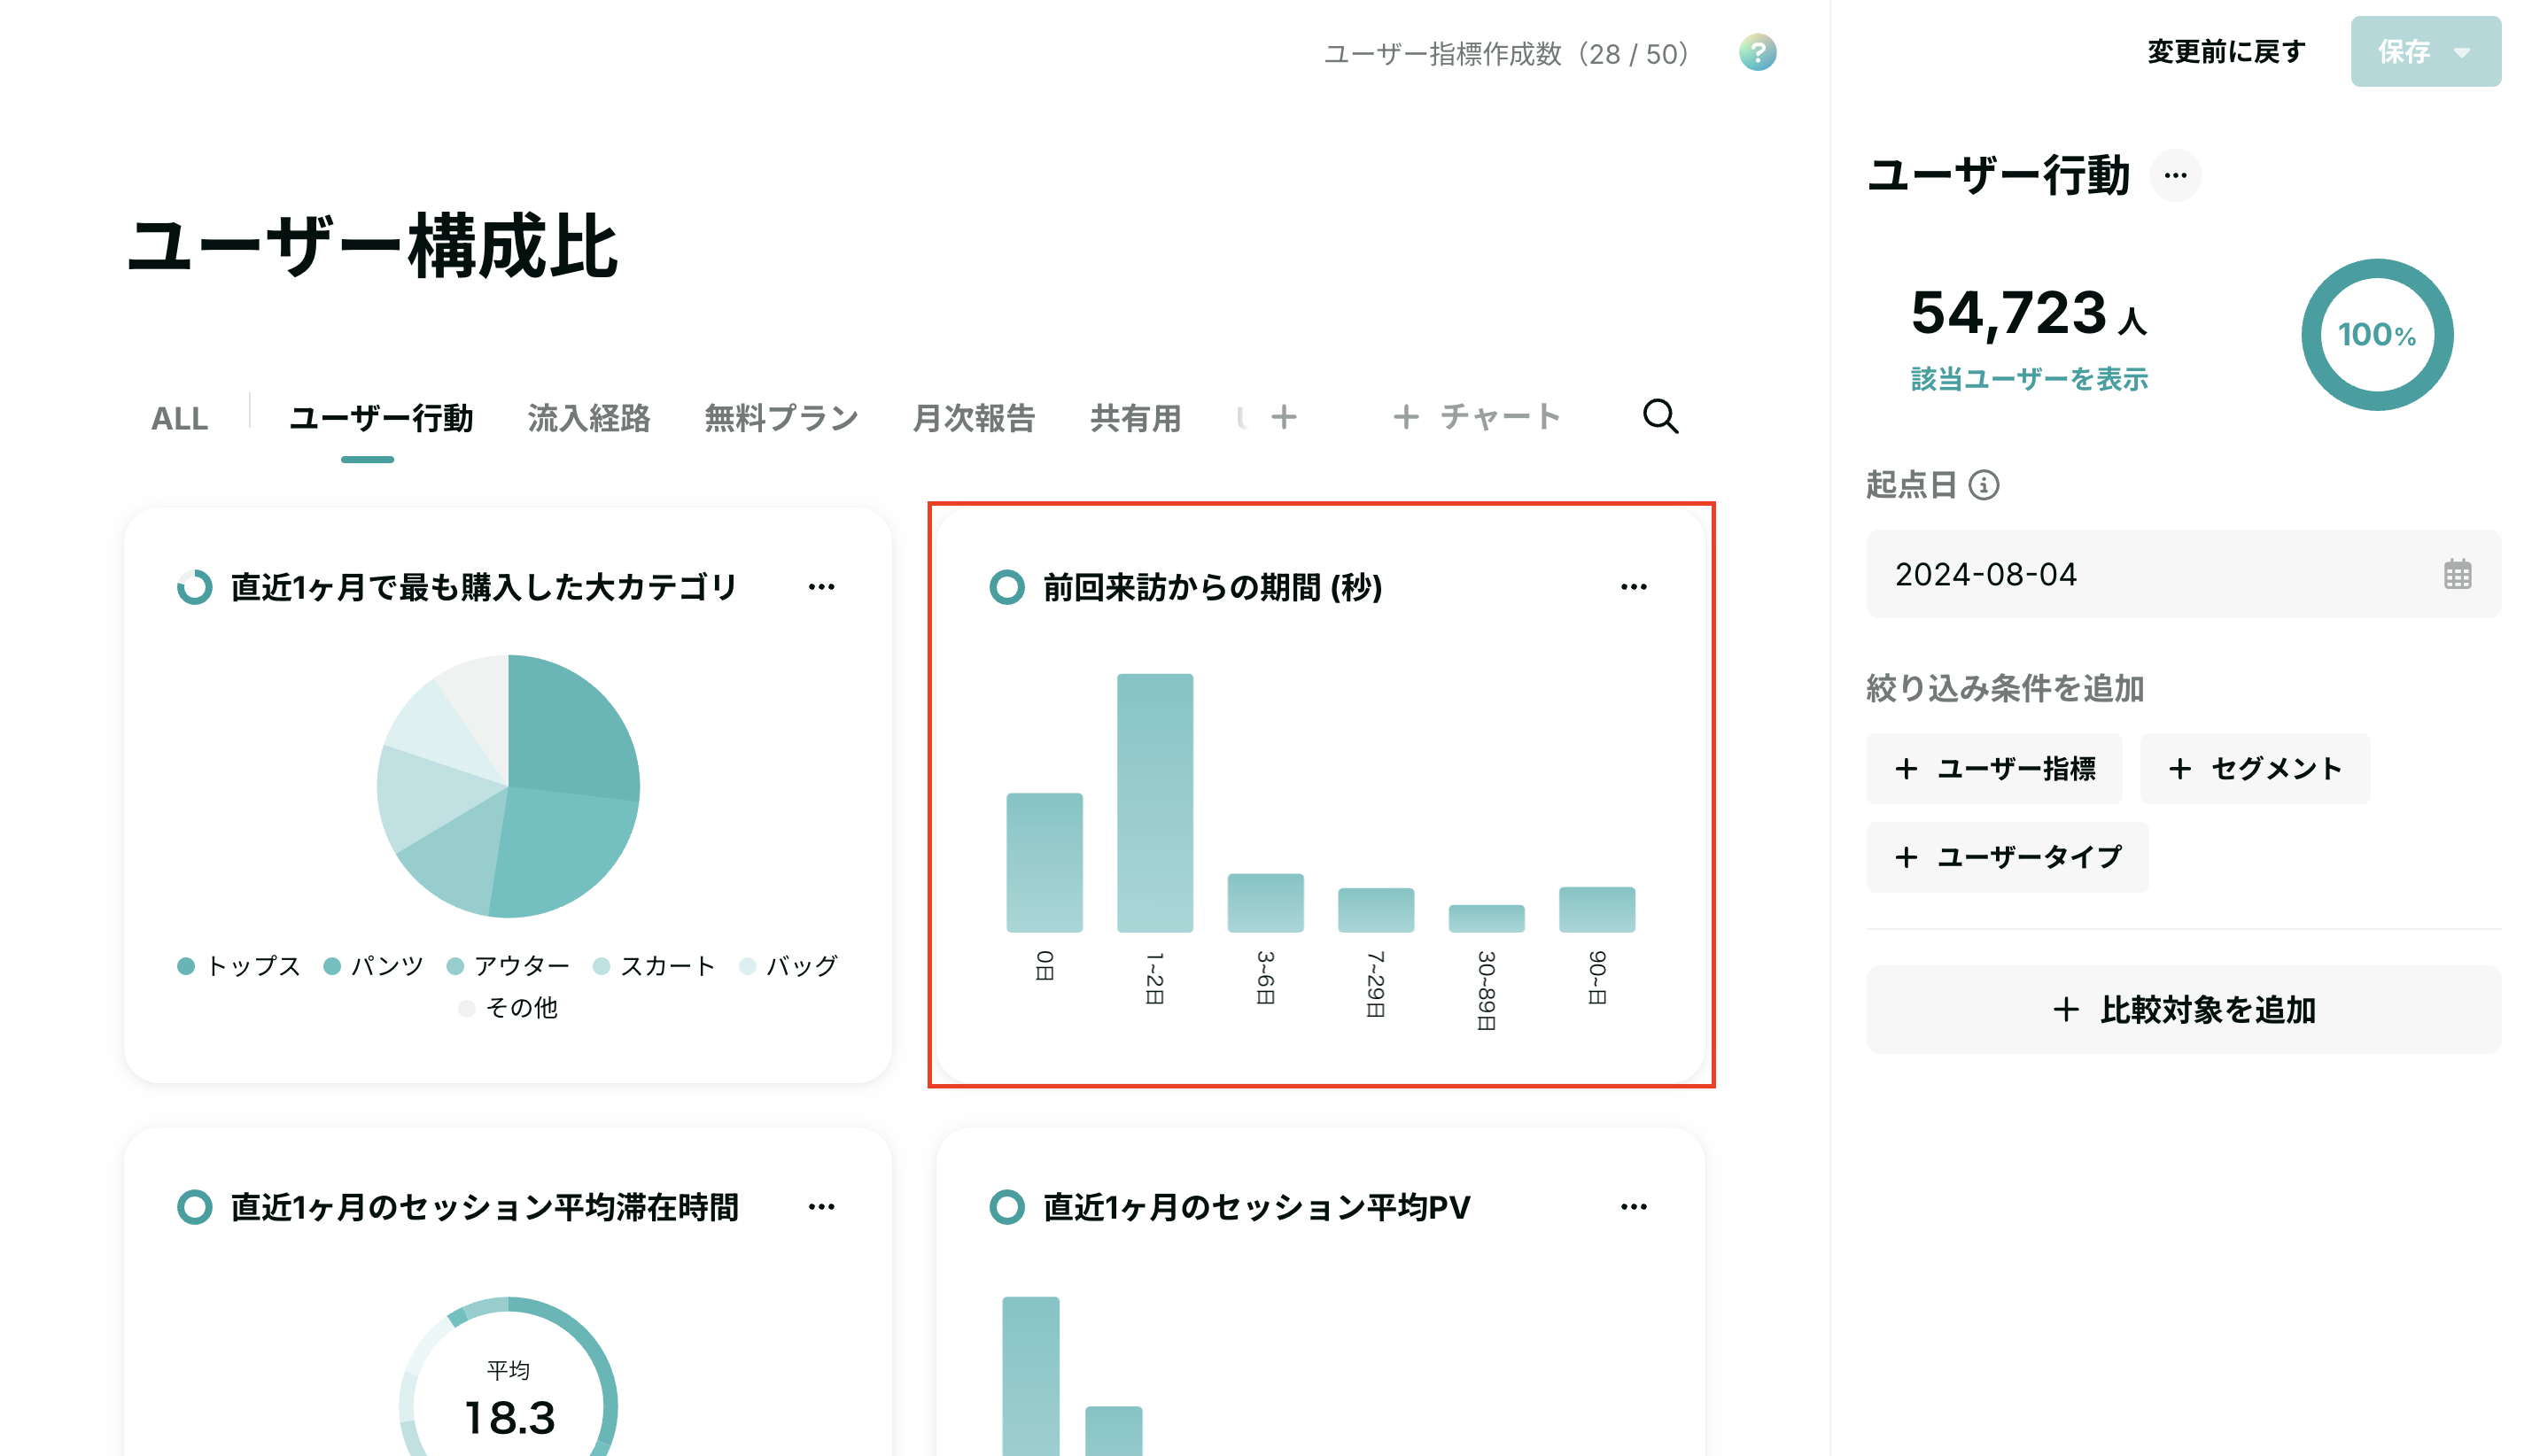
Task: Click the 平均 18.3 gauge
Action: click(508, 1376)
